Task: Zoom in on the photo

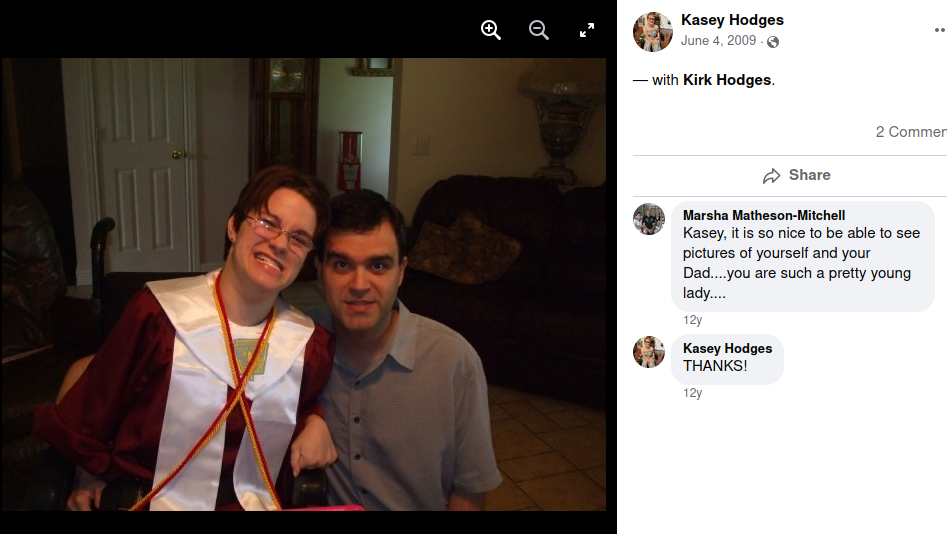Action: 490,30
